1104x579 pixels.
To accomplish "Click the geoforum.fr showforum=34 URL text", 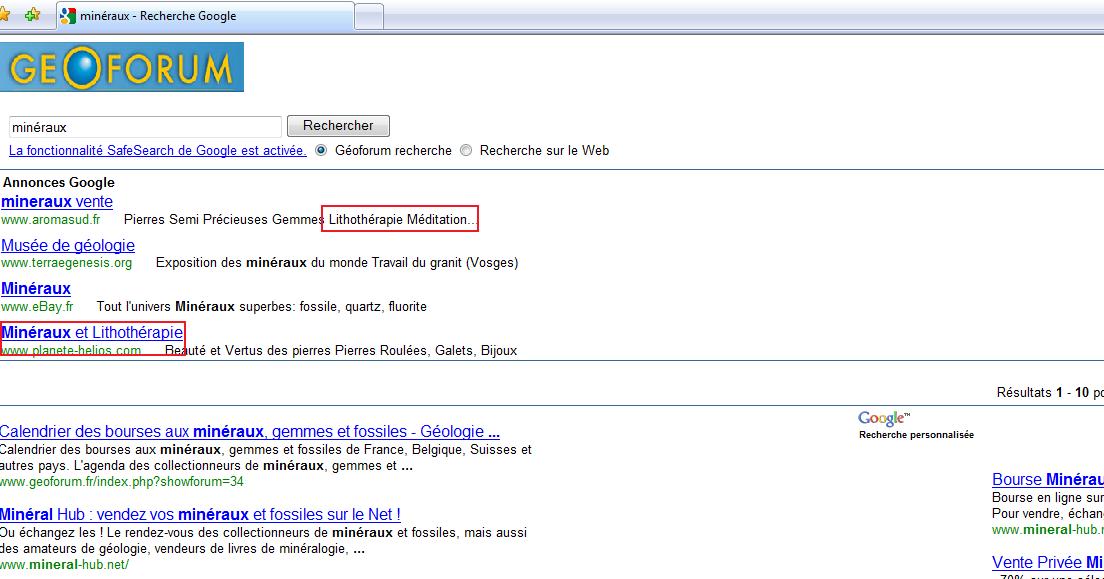I will pyautogui.click(x=122, y=482).
